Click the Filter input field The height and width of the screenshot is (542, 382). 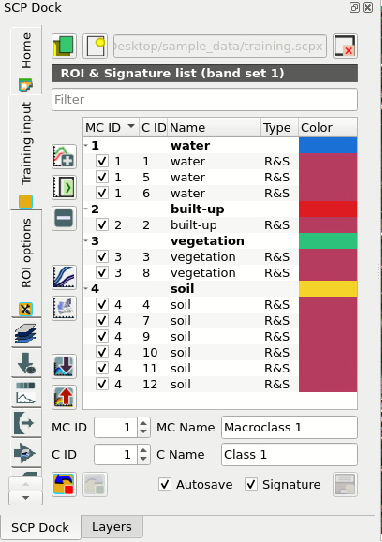coord(205,100)
